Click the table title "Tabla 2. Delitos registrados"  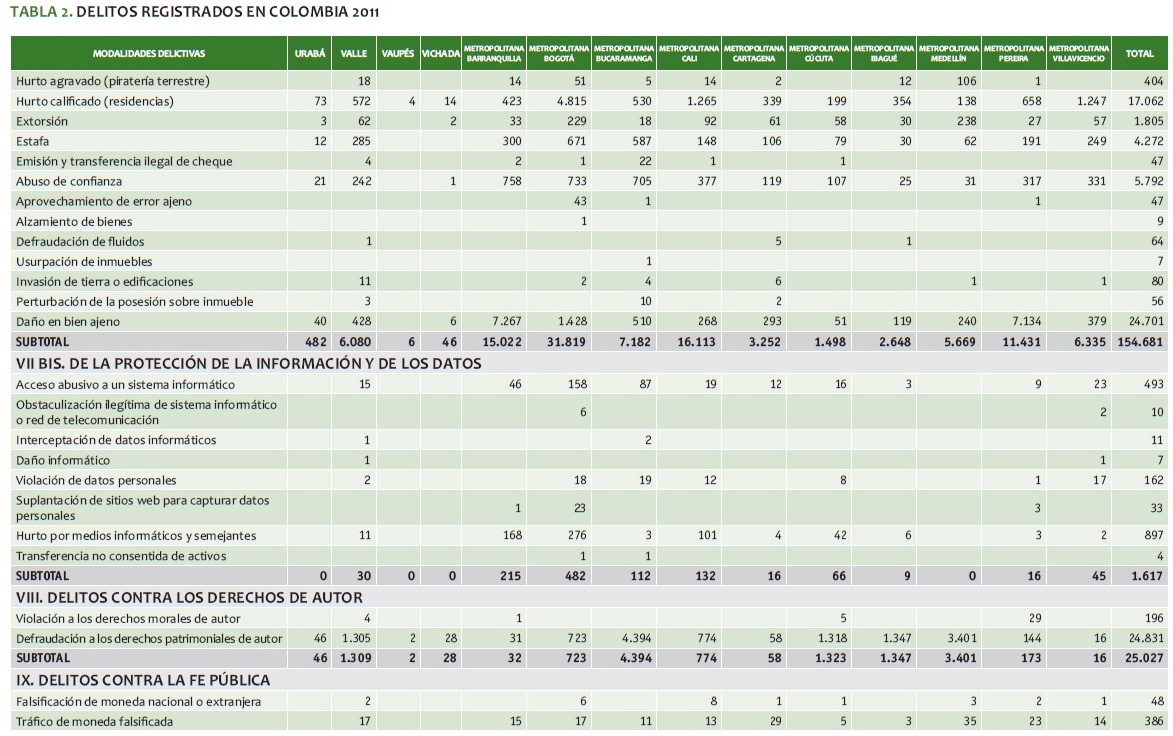(194, 12)
